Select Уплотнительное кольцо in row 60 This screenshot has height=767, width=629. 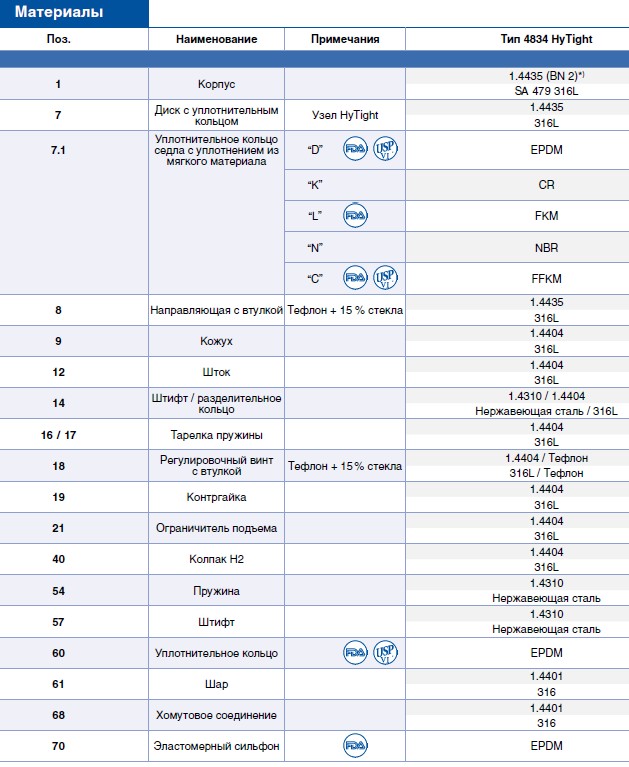(216, 653)
